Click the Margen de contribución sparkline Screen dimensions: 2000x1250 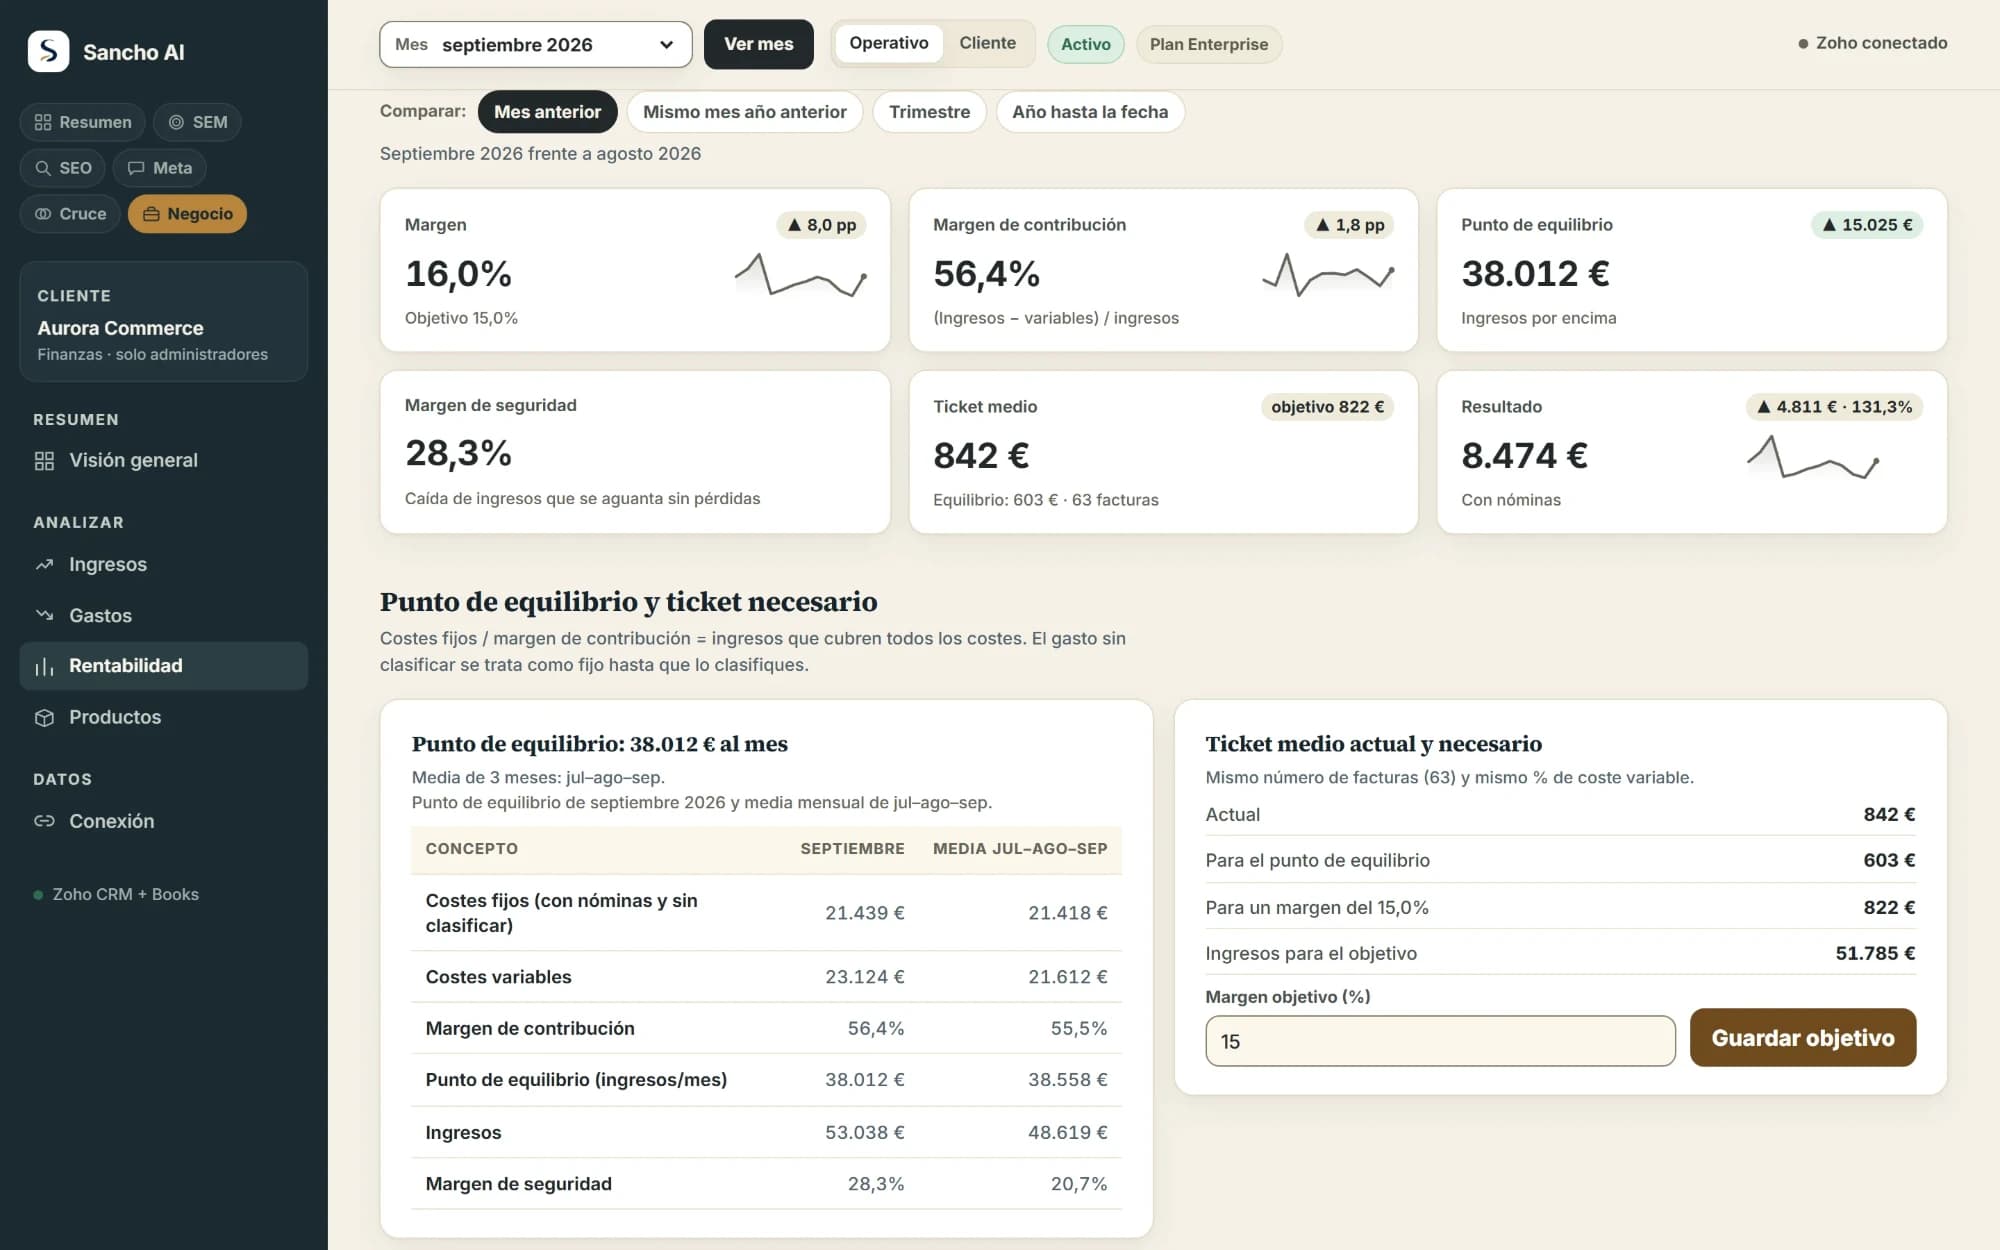[1328, 274]
